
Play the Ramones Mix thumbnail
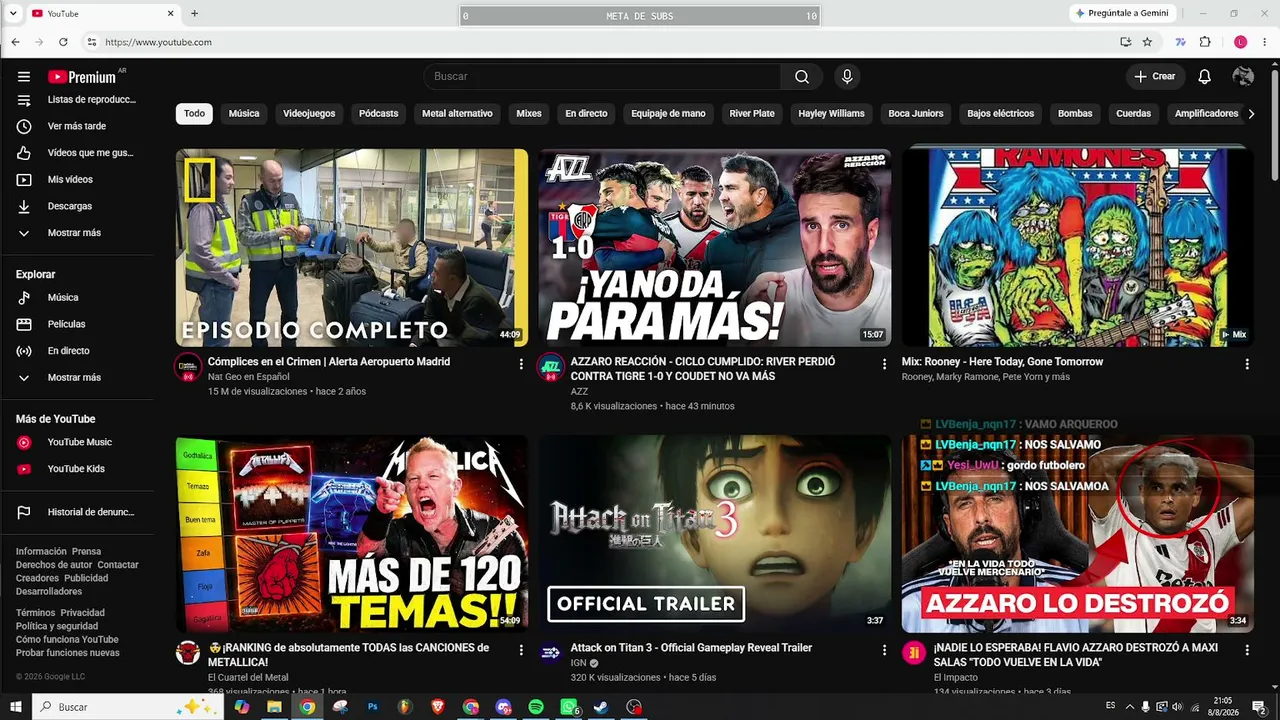(1078, 248)
